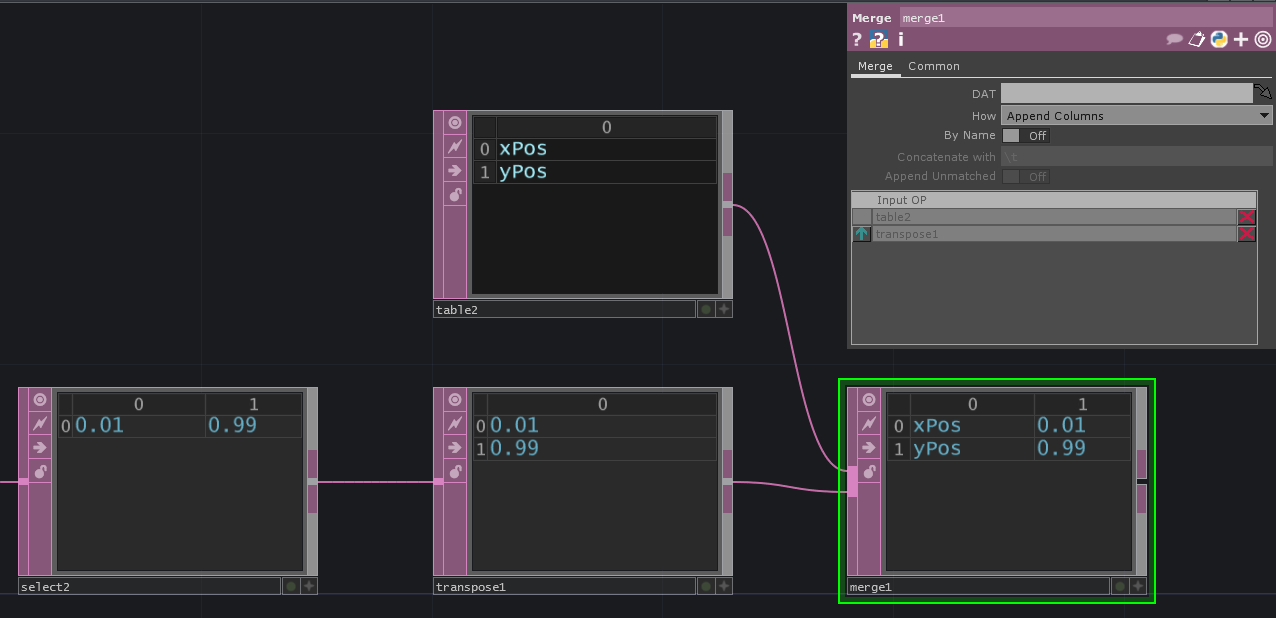Remove table2 input with its red X
1276x618 pixels.
[x=1246, y=217]
